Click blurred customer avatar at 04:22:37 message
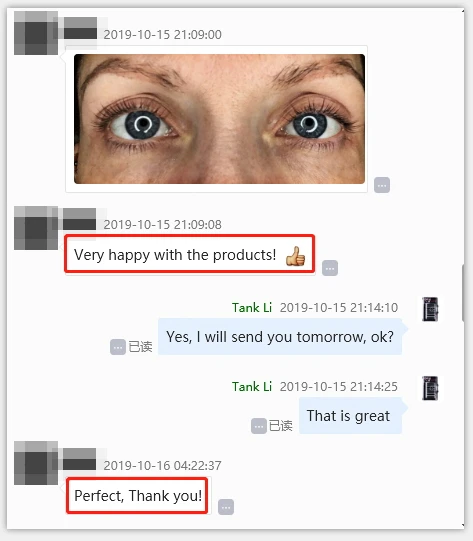This screenshot has height=541, width=473. coord(36,463)
